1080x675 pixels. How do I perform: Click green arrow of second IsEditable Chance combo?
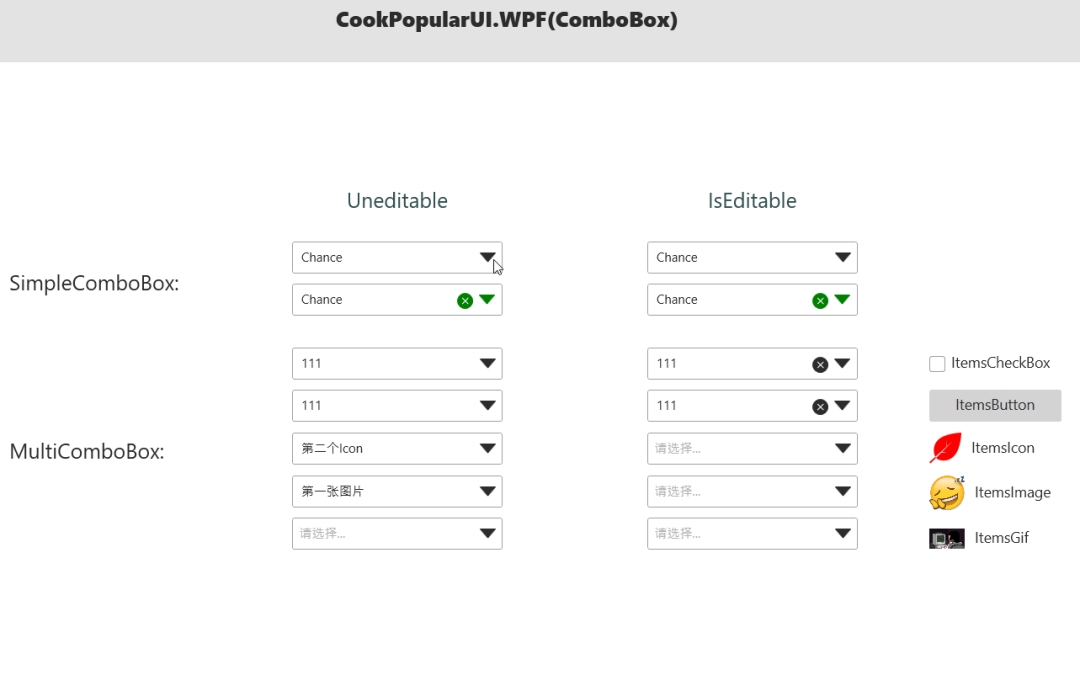pyautogui.click(x=842, y=299)
